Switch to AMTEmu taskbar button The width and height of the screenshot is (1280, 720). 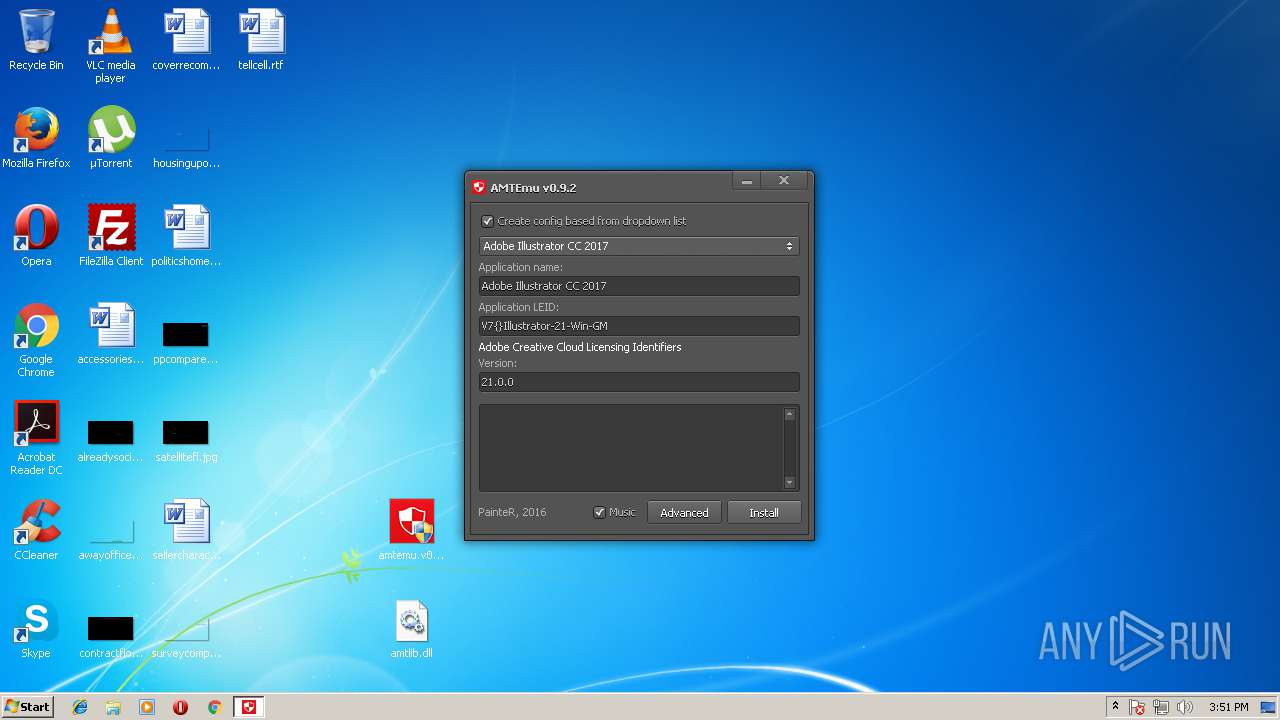(x=249, y=707)
